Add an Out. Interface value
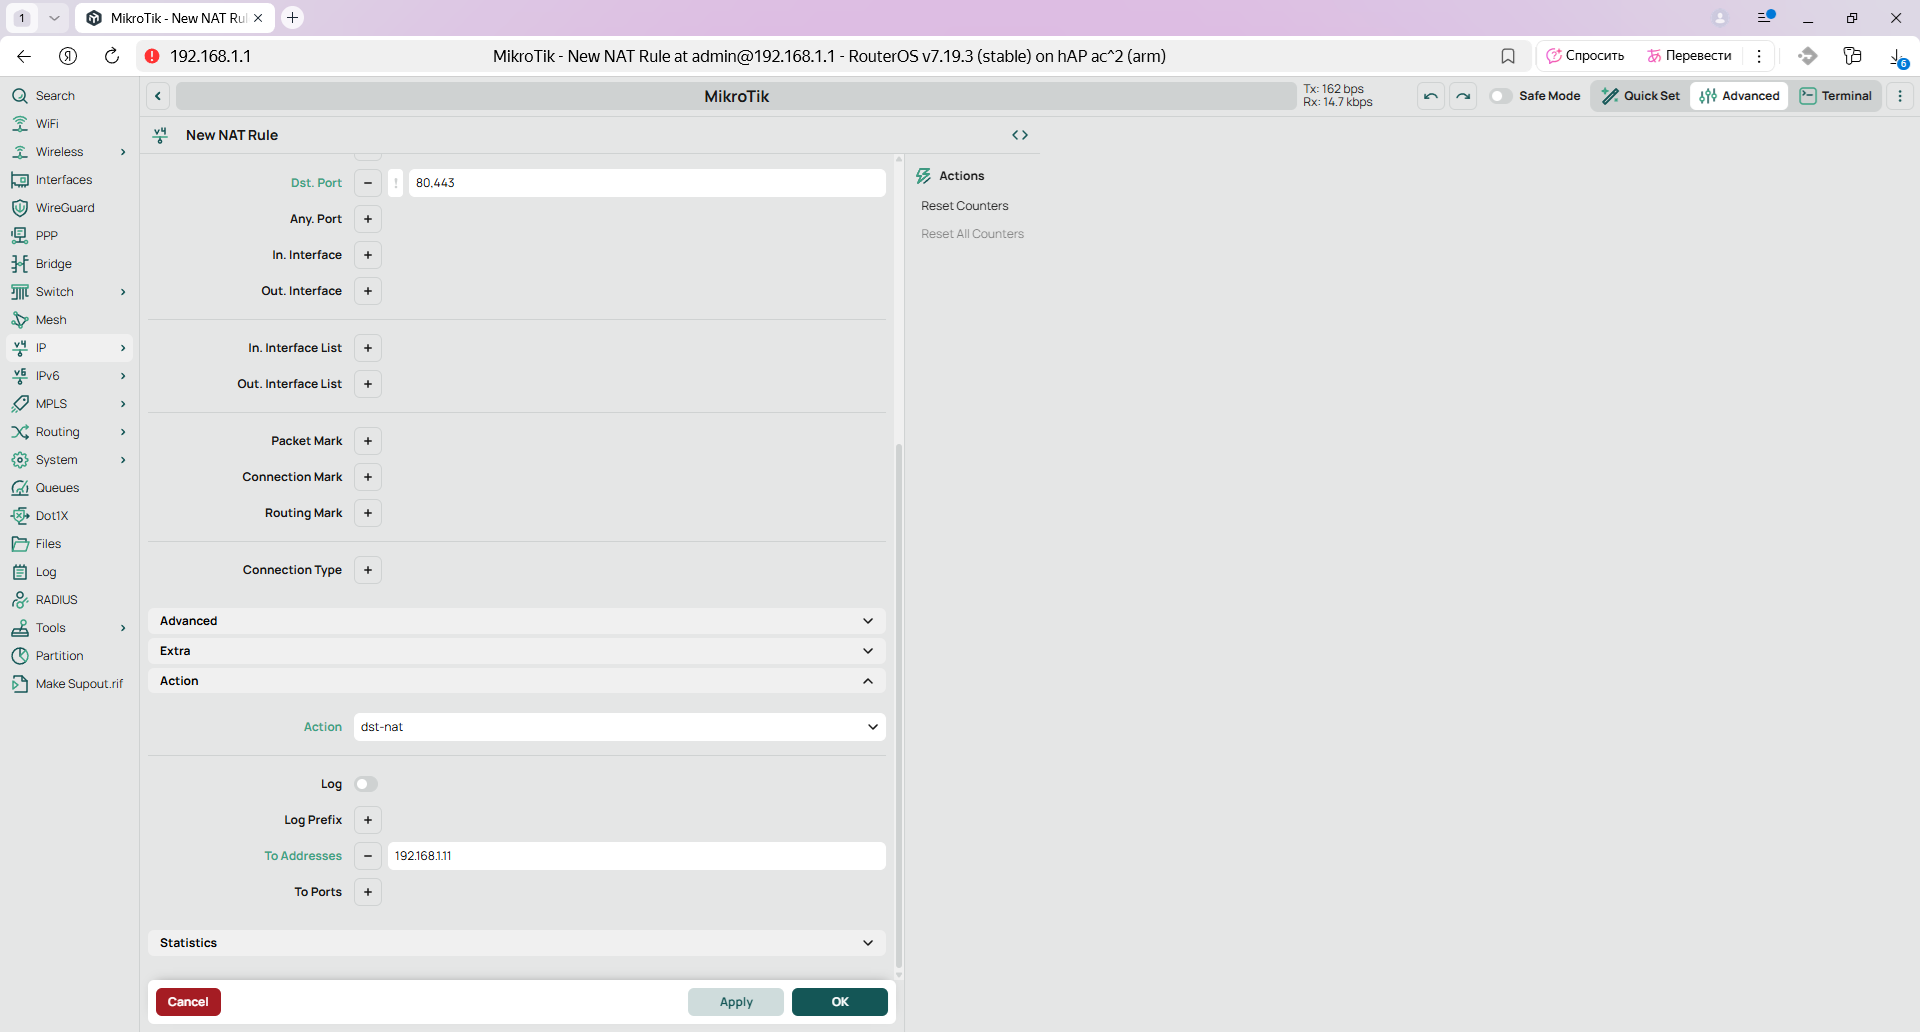This screenshot has width=1920, height=1032. point(368,291)
